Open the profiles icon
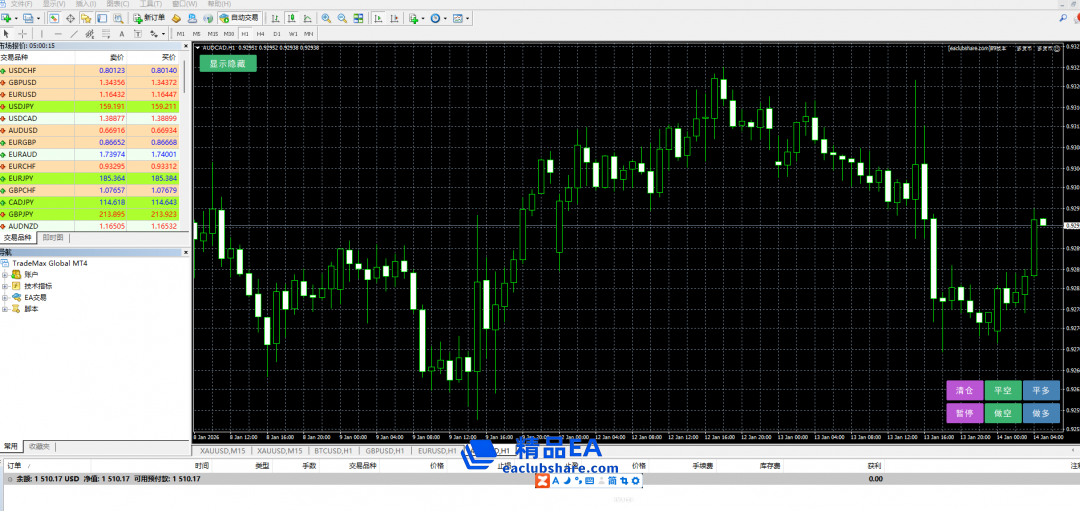Viewport: 1080px width, 511px height. tap(28, 18)
